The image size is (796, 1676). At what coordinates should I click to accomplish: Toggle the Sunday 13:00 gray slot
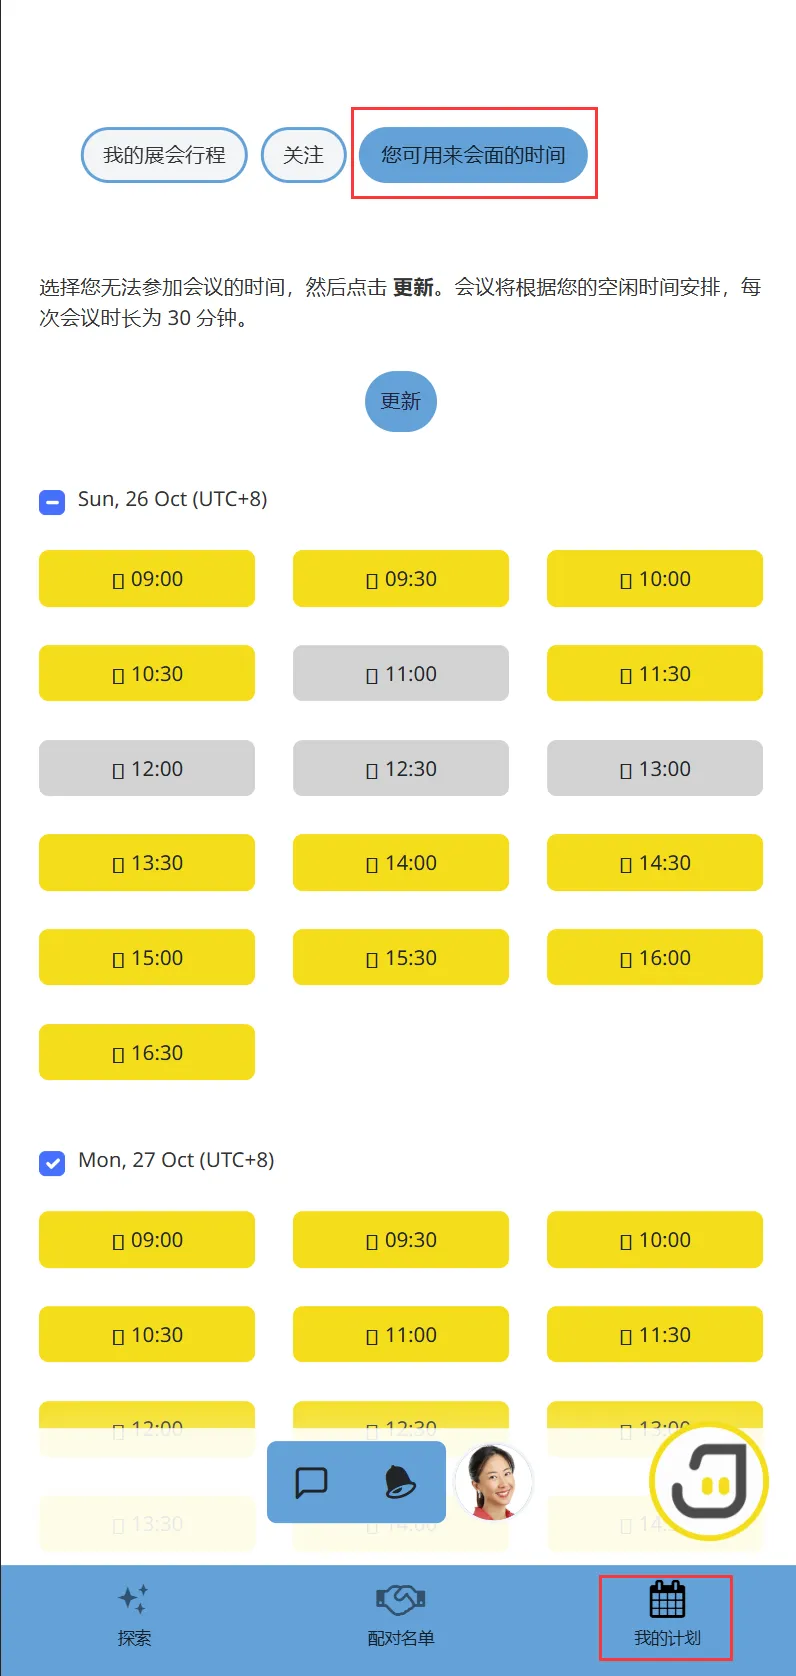(655, 768)
